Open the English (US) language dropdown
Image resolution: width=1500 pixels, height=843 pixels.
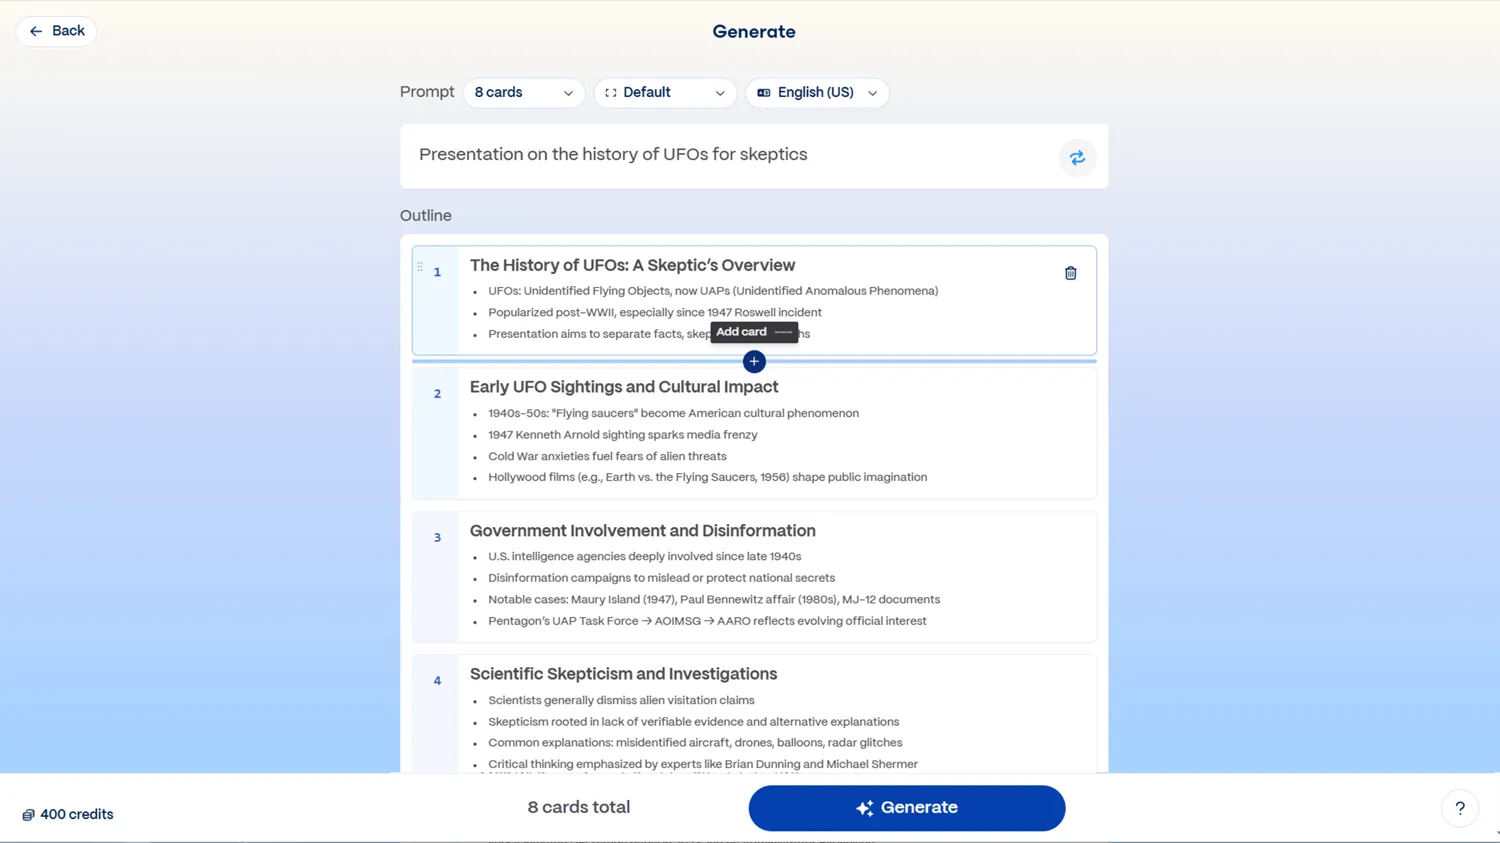[817, 92]
